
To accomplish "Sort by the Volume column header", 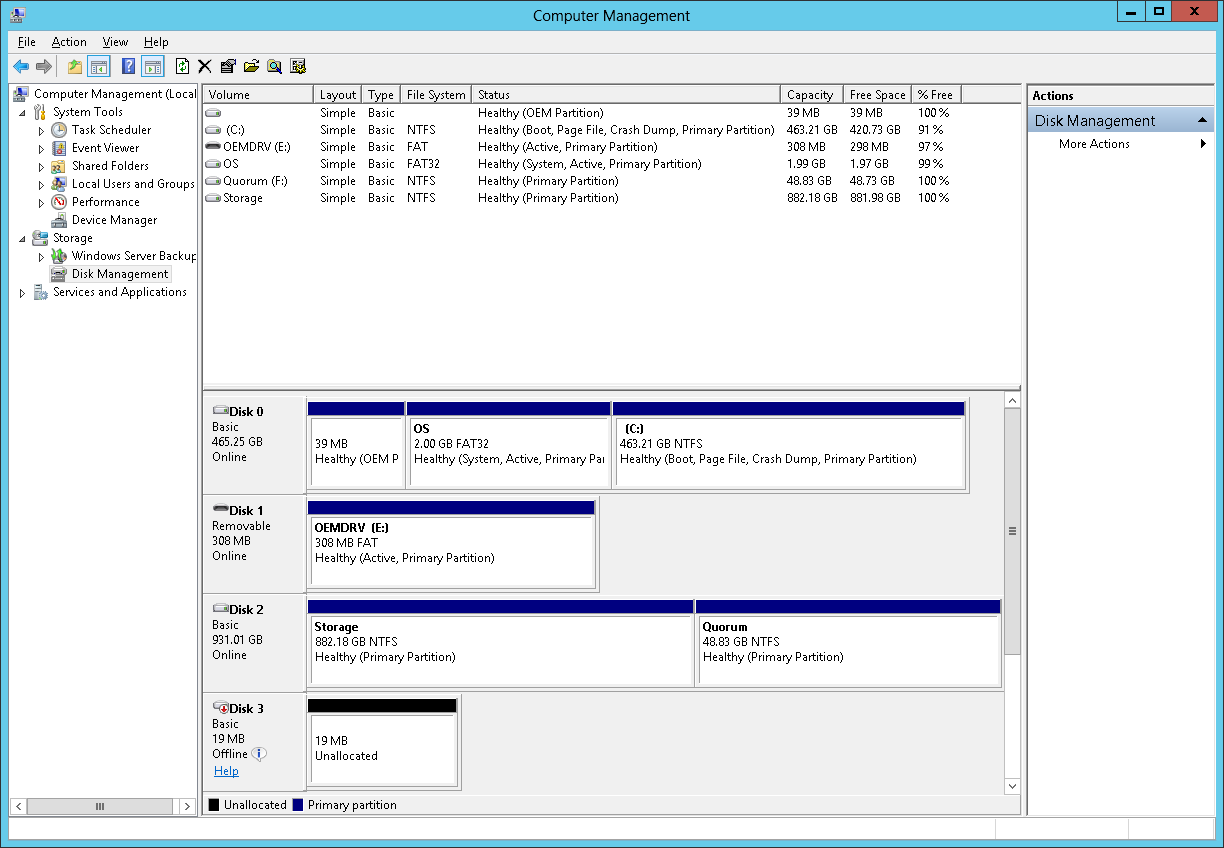I will click(x=258, y=94).
